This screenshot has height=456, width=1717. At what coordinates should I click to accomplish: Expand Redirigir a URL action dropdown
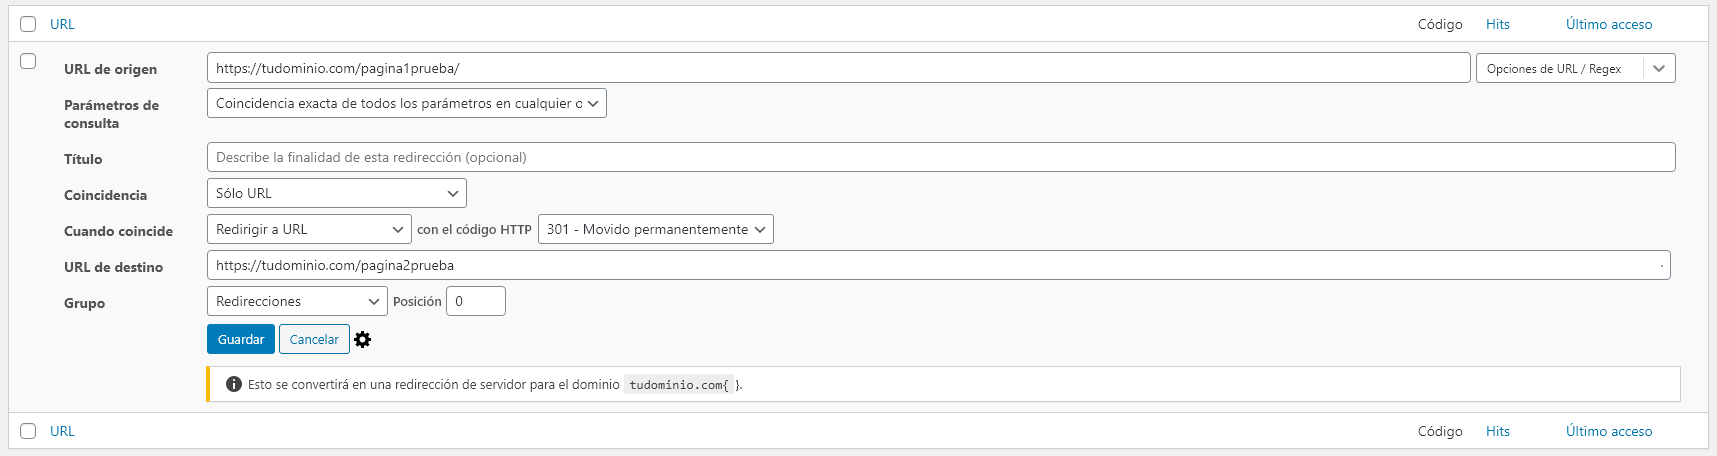click(309, 229)
